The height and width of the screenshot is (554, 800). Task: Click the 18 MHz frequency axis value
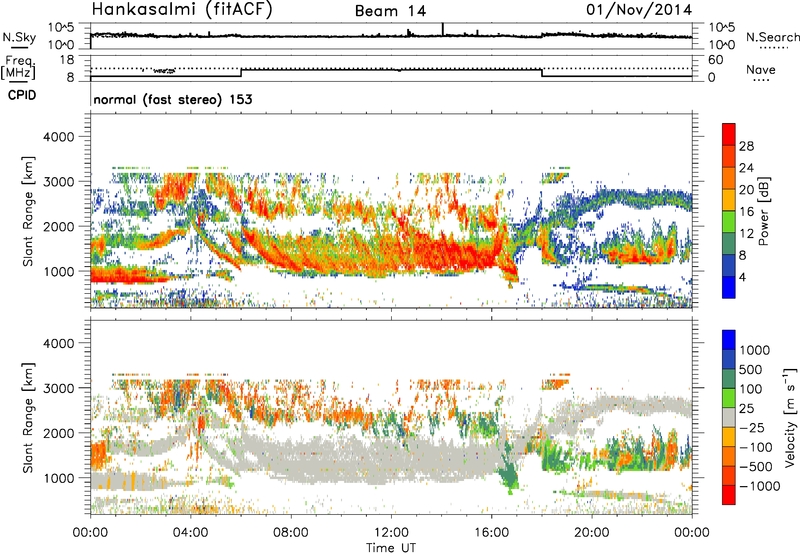click(67, 60)
